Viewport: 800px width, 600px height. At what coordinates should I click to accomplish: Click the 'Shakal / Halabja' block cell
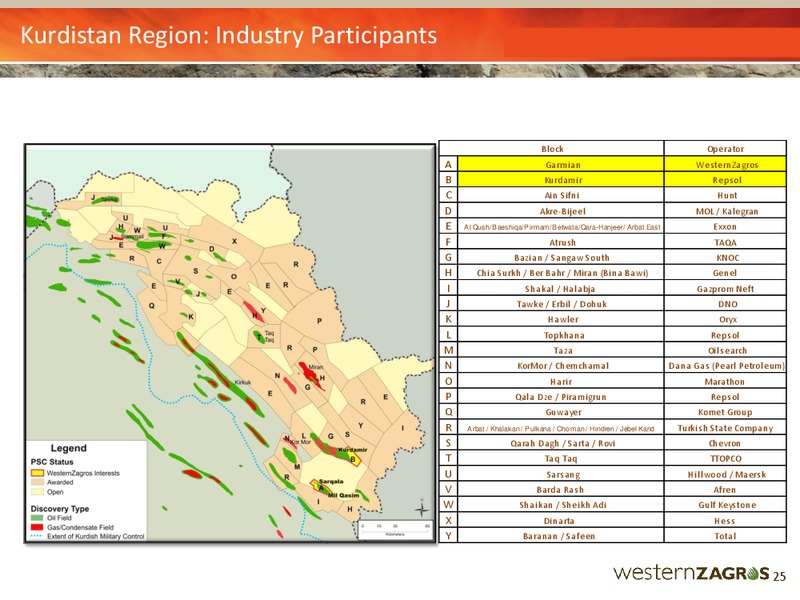pos(561,288)
